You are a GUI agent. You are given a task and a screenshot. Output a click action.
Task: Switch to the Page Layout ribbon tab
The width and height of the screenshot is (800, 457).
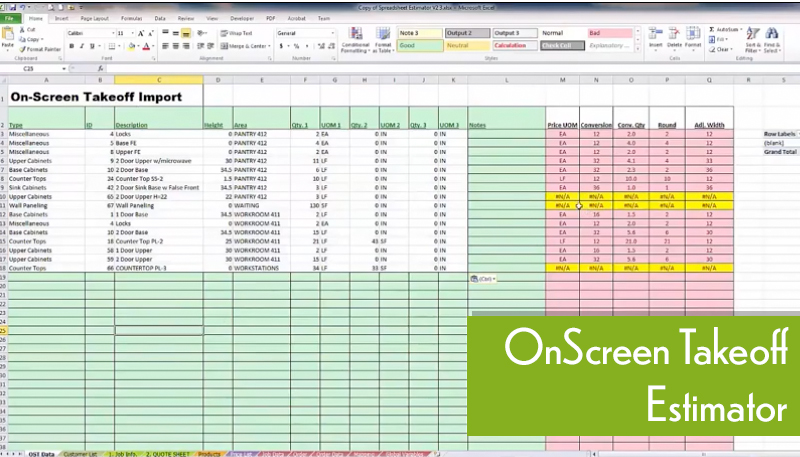tap(94, 18)
